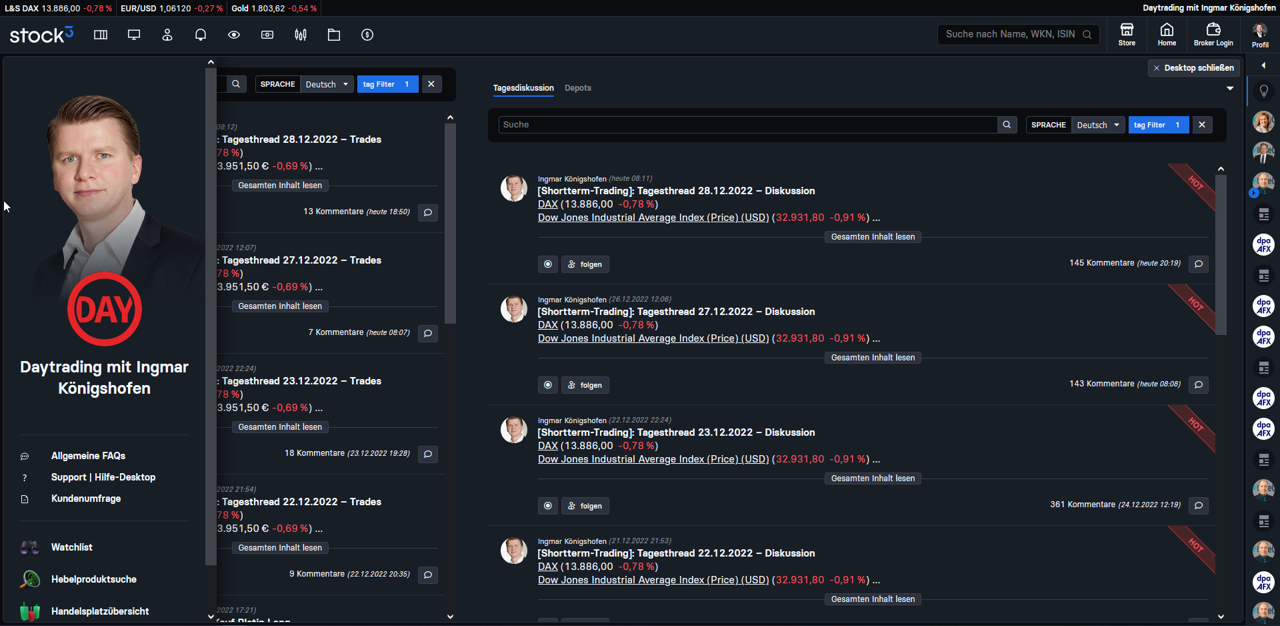This screenshot has height=626, width=1280.
Task: Open comments of 23.12.2022 Trades thread
Action: (x=428, y=454)
